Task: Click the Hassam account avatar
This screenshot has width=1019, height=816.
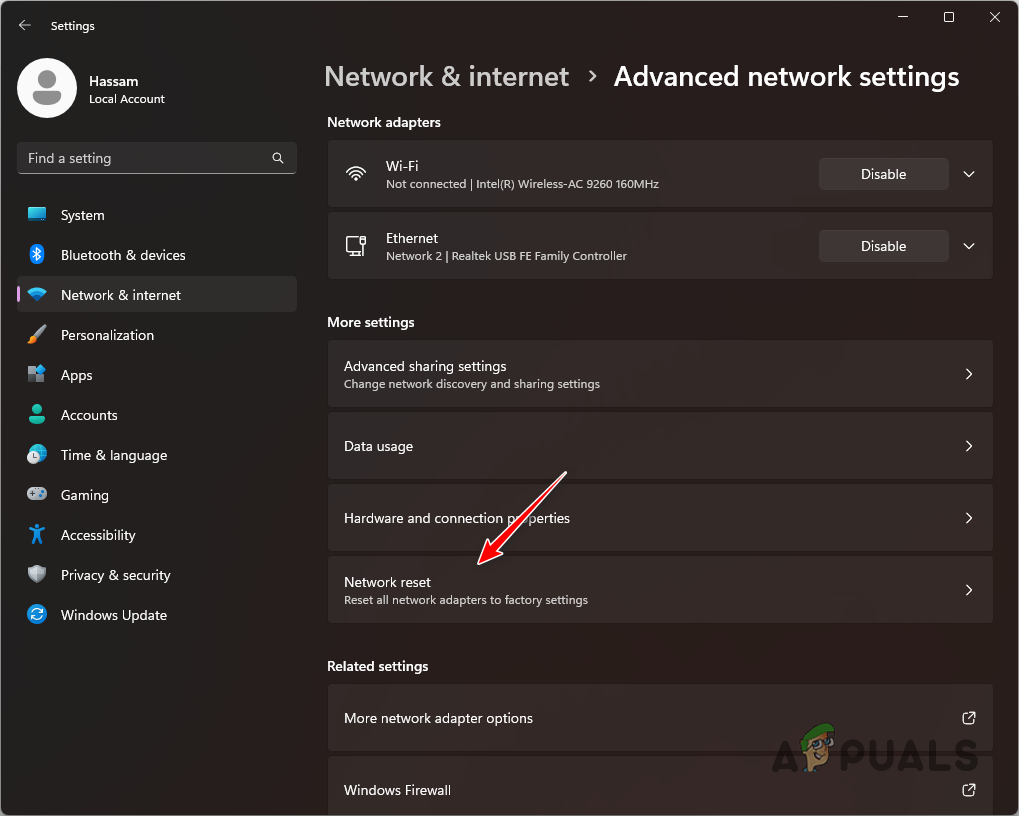Action: pyautogui.click(x=46, y=88)
